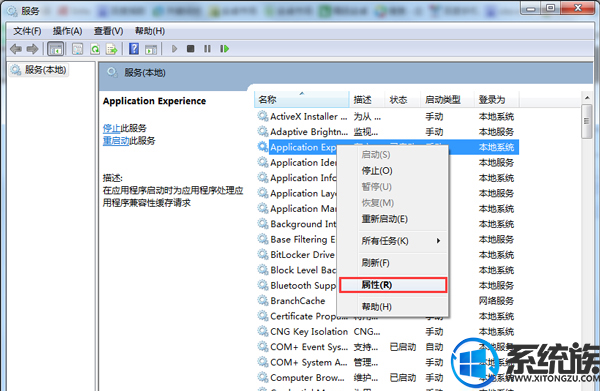
Task: Click 网络服务 in the BranchCache row
Action: coord(496,301)
